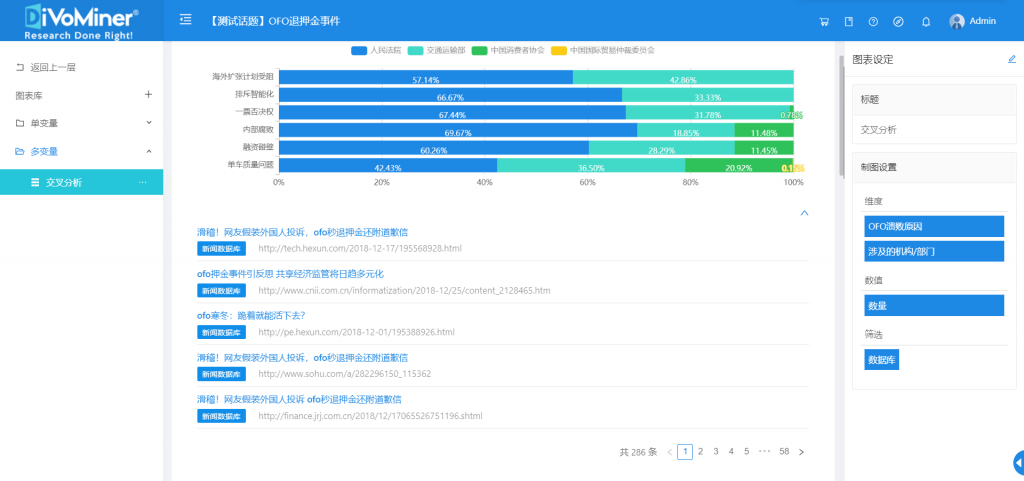The image size is (1024, 481).
Task: Open article ofo寒冬：跪着就能活下去？
Action: pyautogui.click(x=251, y=315)
